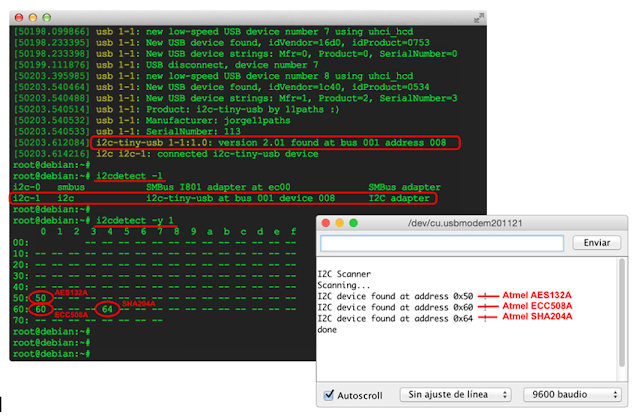Close the serial monitor window with red button

point(326,223)
